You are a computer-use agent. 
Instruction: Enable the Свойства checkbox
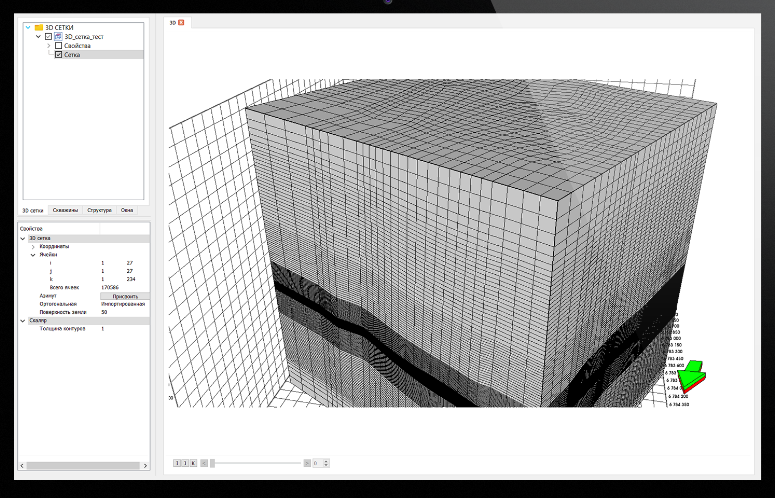(58, 46)
